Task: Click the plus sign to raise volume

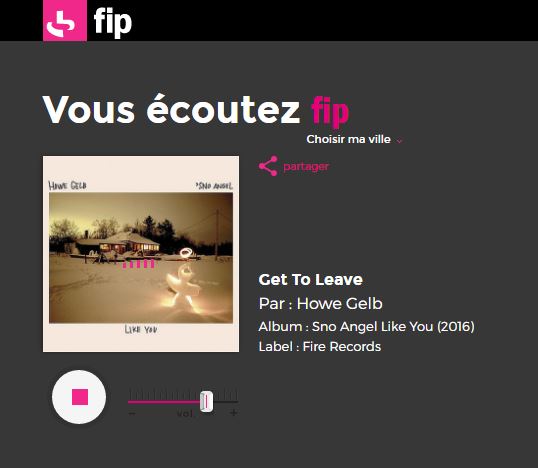Action: (234, 412)
